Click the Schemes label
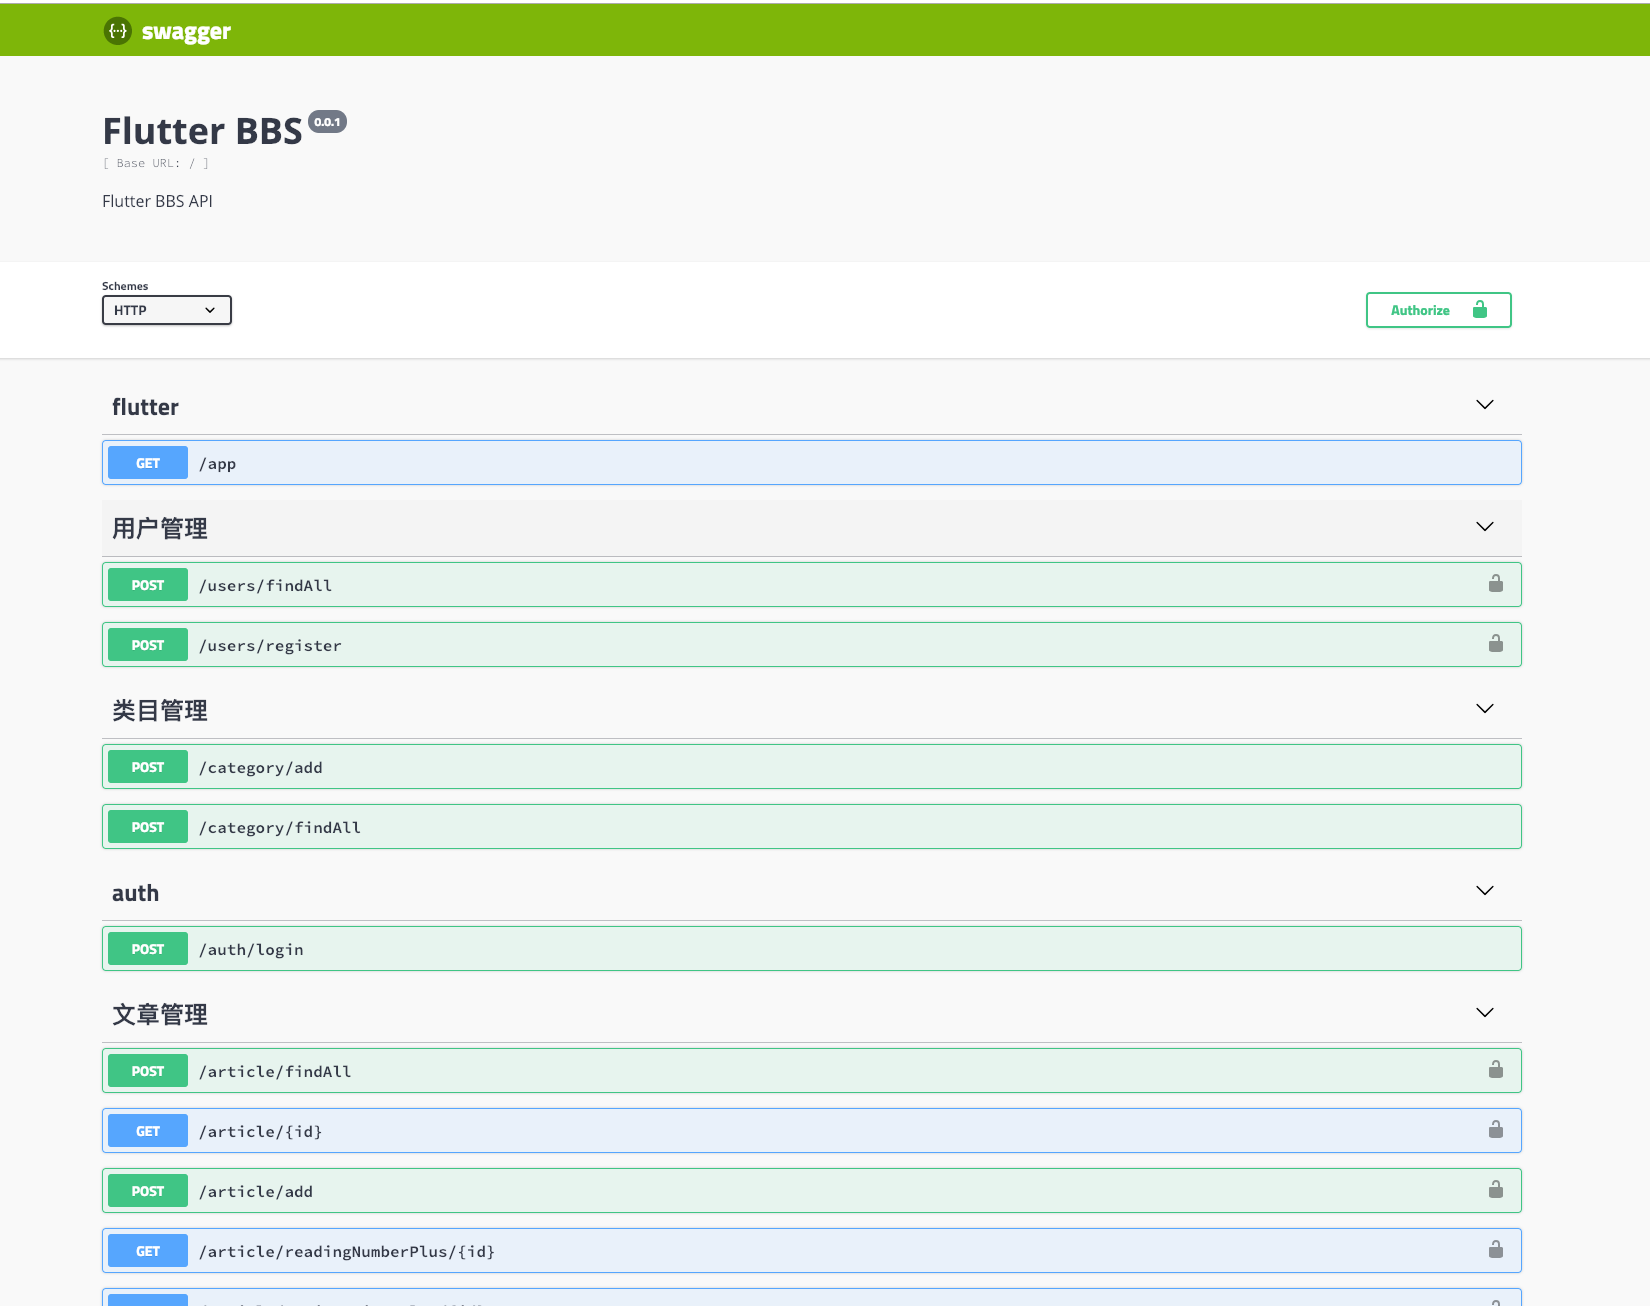The width and height of the screenshot is (1650, 1306). (125, 286)
